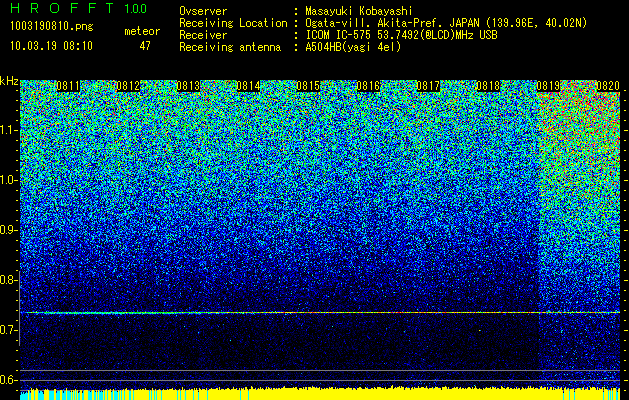Screen dimensions: 629x400
Task: Click the 0817 time marker
Action: pyautogui.click(x=428, y=86)
